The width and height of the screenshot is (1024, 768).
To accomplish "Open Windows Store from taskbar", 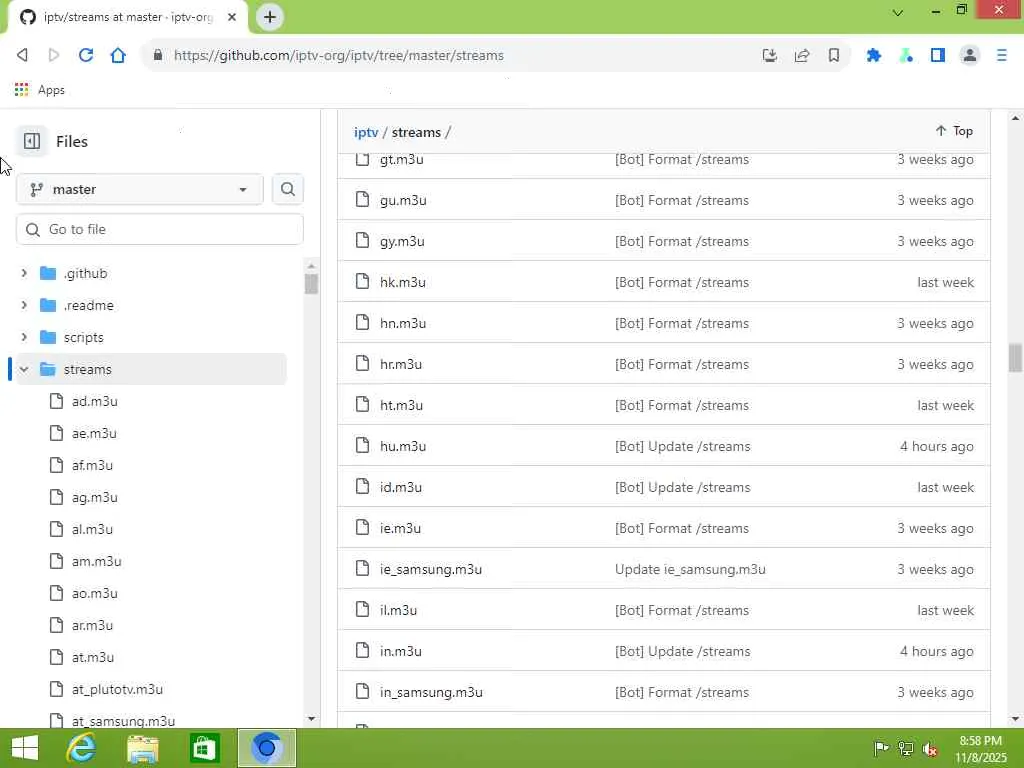I will [204, 748].
